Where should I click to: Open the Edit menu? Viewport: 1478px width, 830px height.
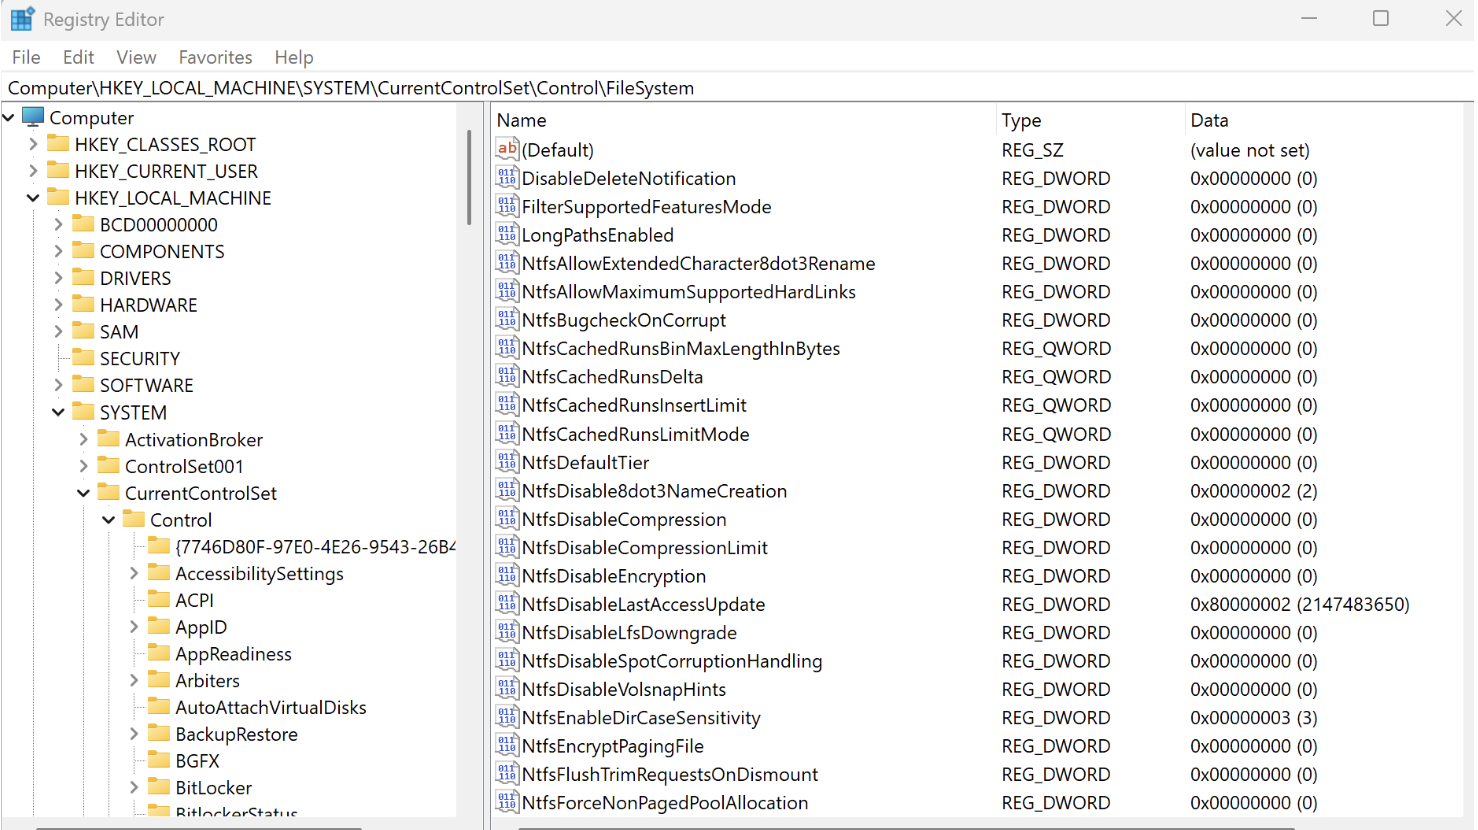78,57
